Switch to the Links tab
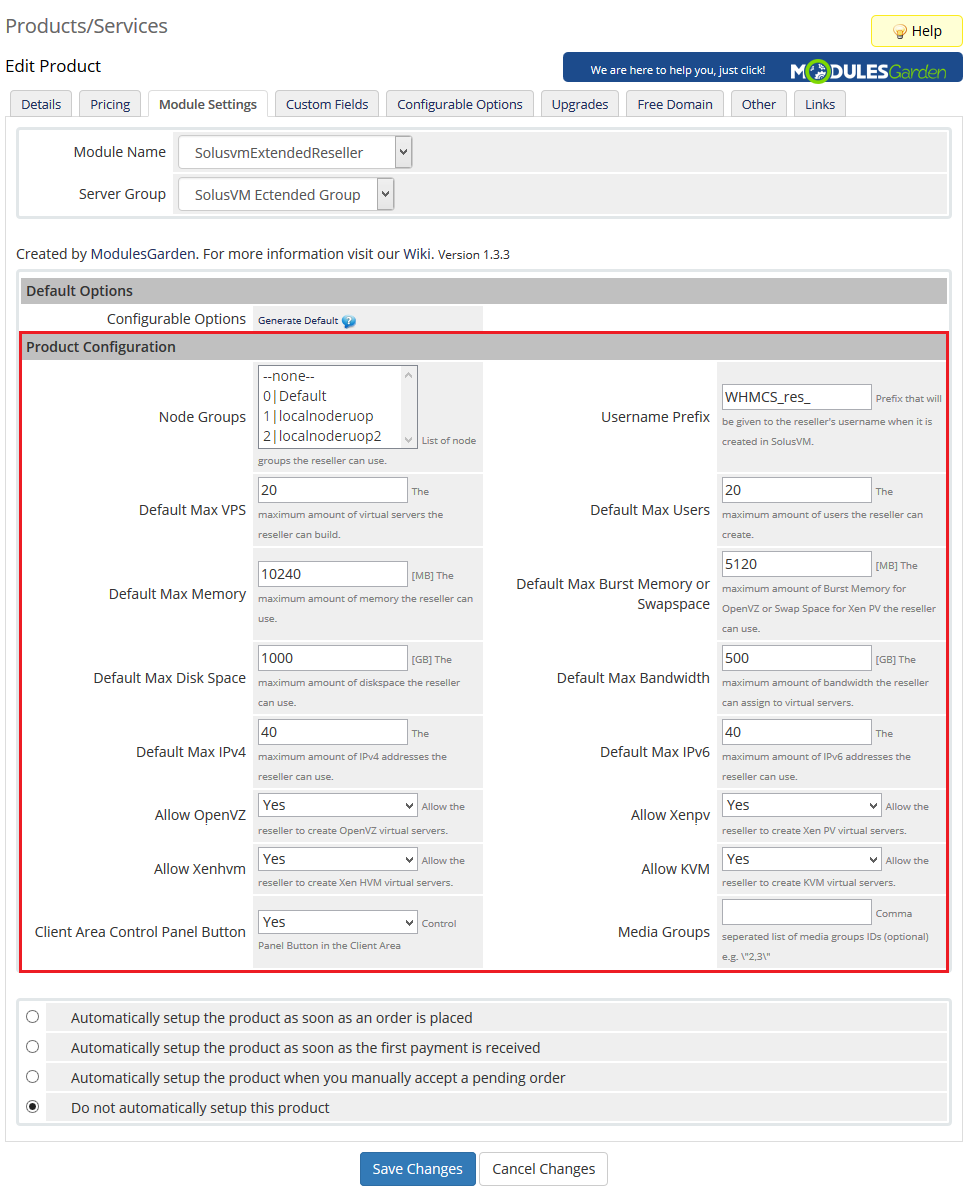This screenshot has width=968, height=1192. point(820,104)
